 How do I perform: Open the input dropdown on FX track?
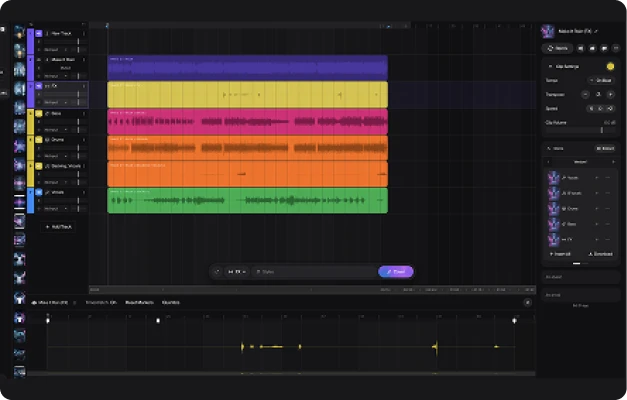(x=56, y=102)
